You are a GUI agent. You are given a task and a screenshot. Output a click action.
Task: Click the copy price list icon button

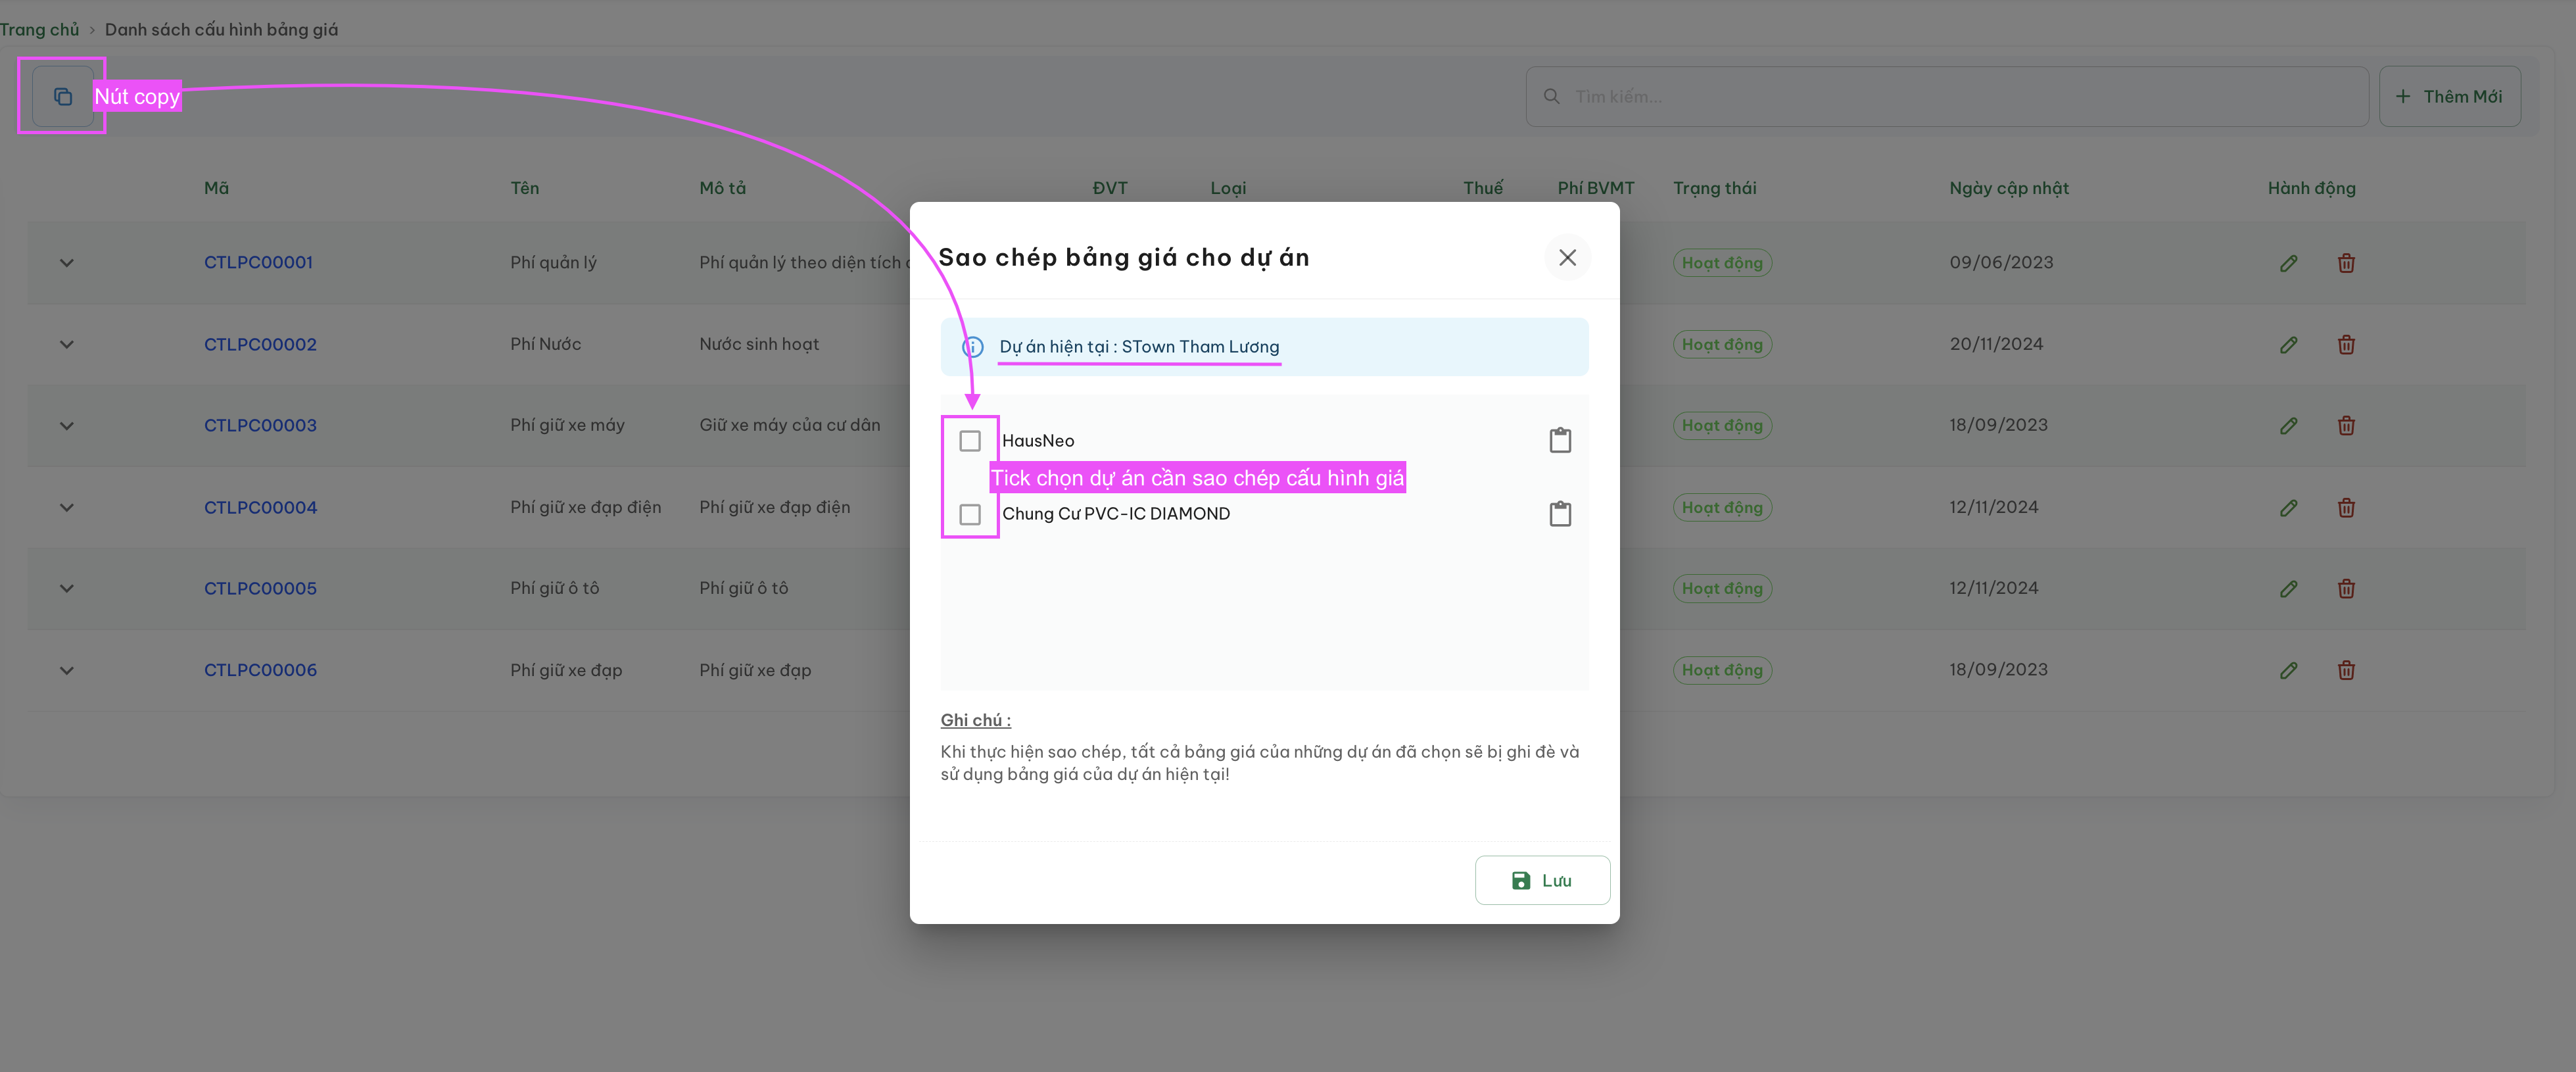62,96
